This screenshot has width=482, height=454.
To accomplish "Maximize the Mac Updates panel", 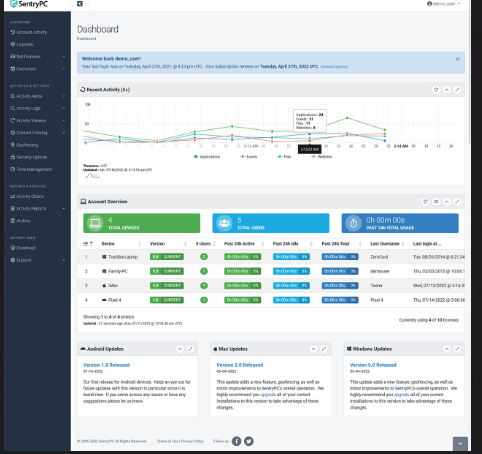I will (x=324, y=349).
